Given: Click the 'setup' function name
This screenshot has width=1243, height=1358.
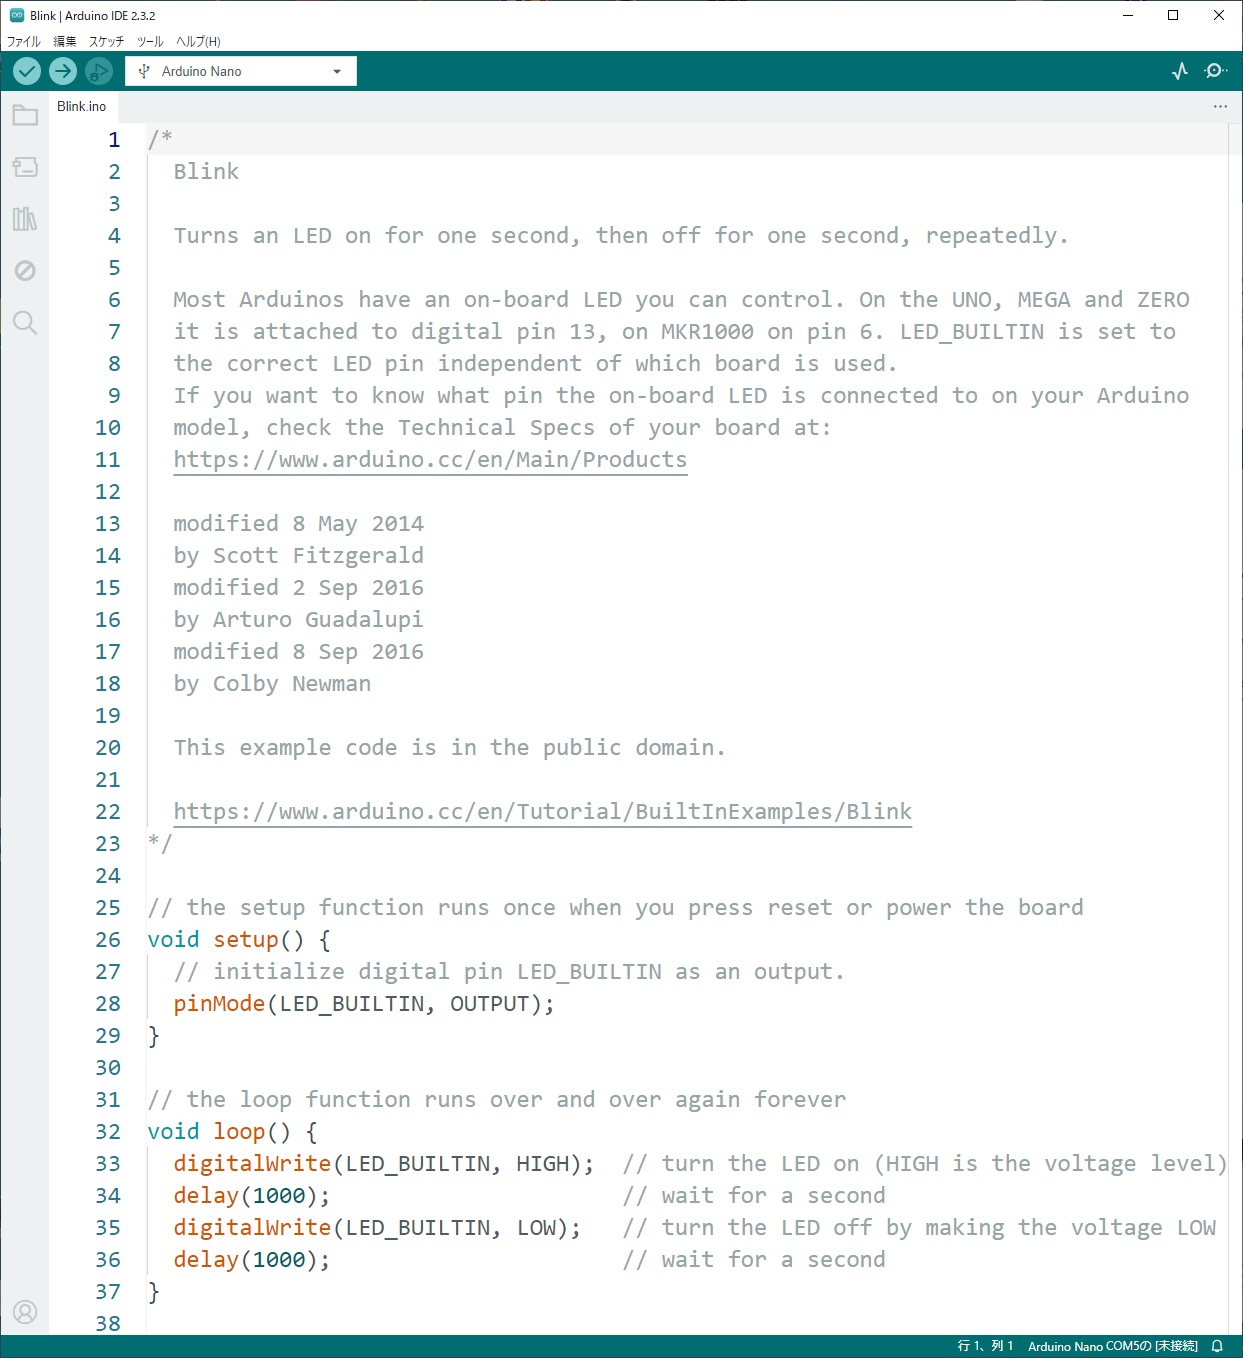Looking at the screenshot, I should (x=246, y=939).
